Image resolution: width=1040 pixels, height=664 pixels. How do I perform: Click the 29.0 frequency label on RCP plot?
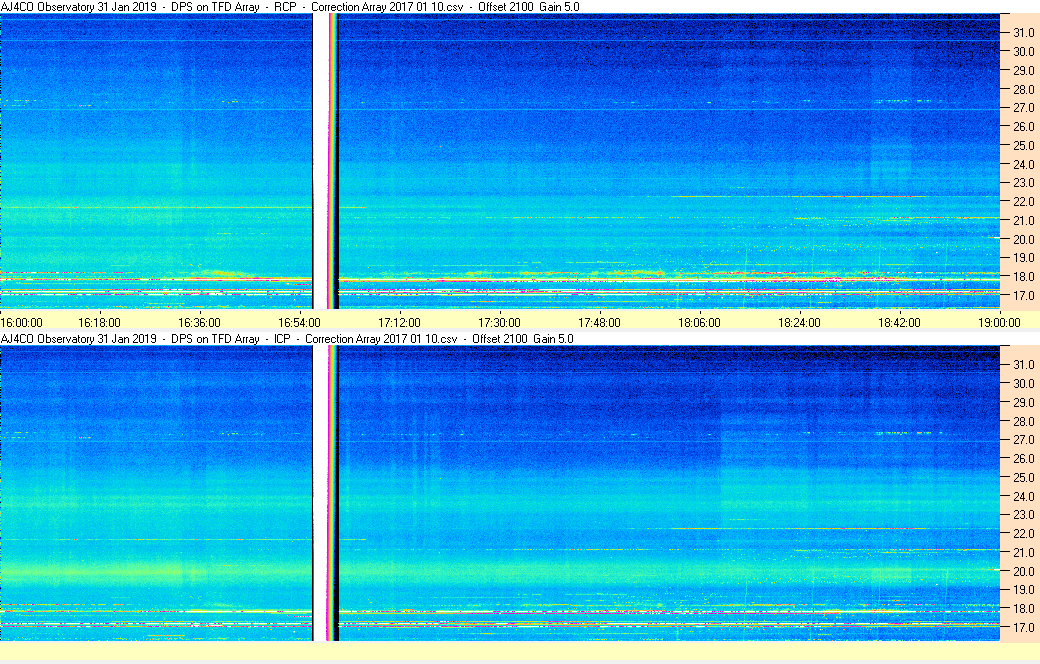1023,70
